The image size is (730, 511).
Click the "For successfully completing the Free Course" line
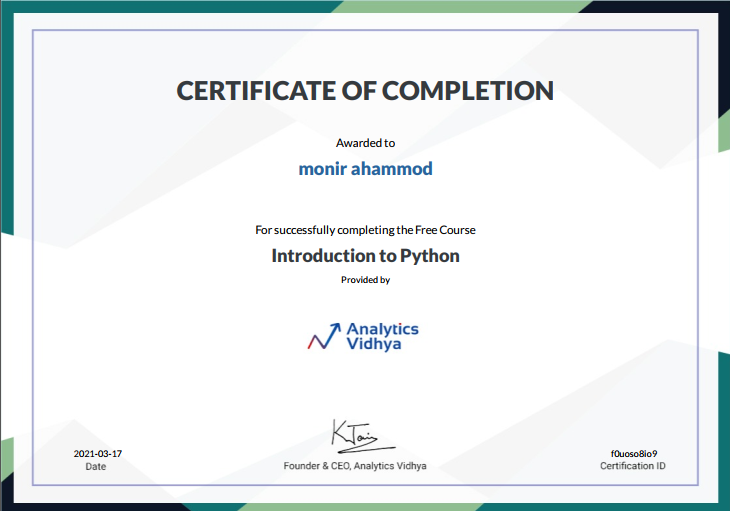tap(365, 230)
